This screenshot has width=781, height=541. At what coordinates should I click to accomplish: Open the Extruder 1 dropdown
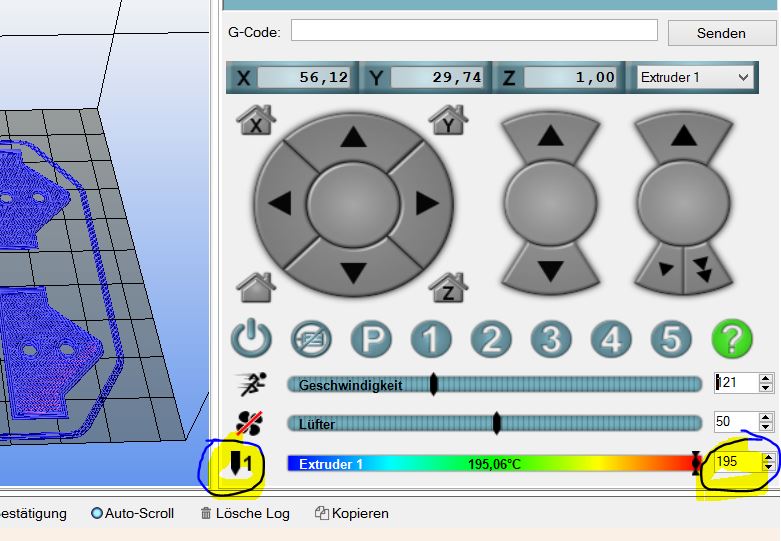[x=695, y=77]
